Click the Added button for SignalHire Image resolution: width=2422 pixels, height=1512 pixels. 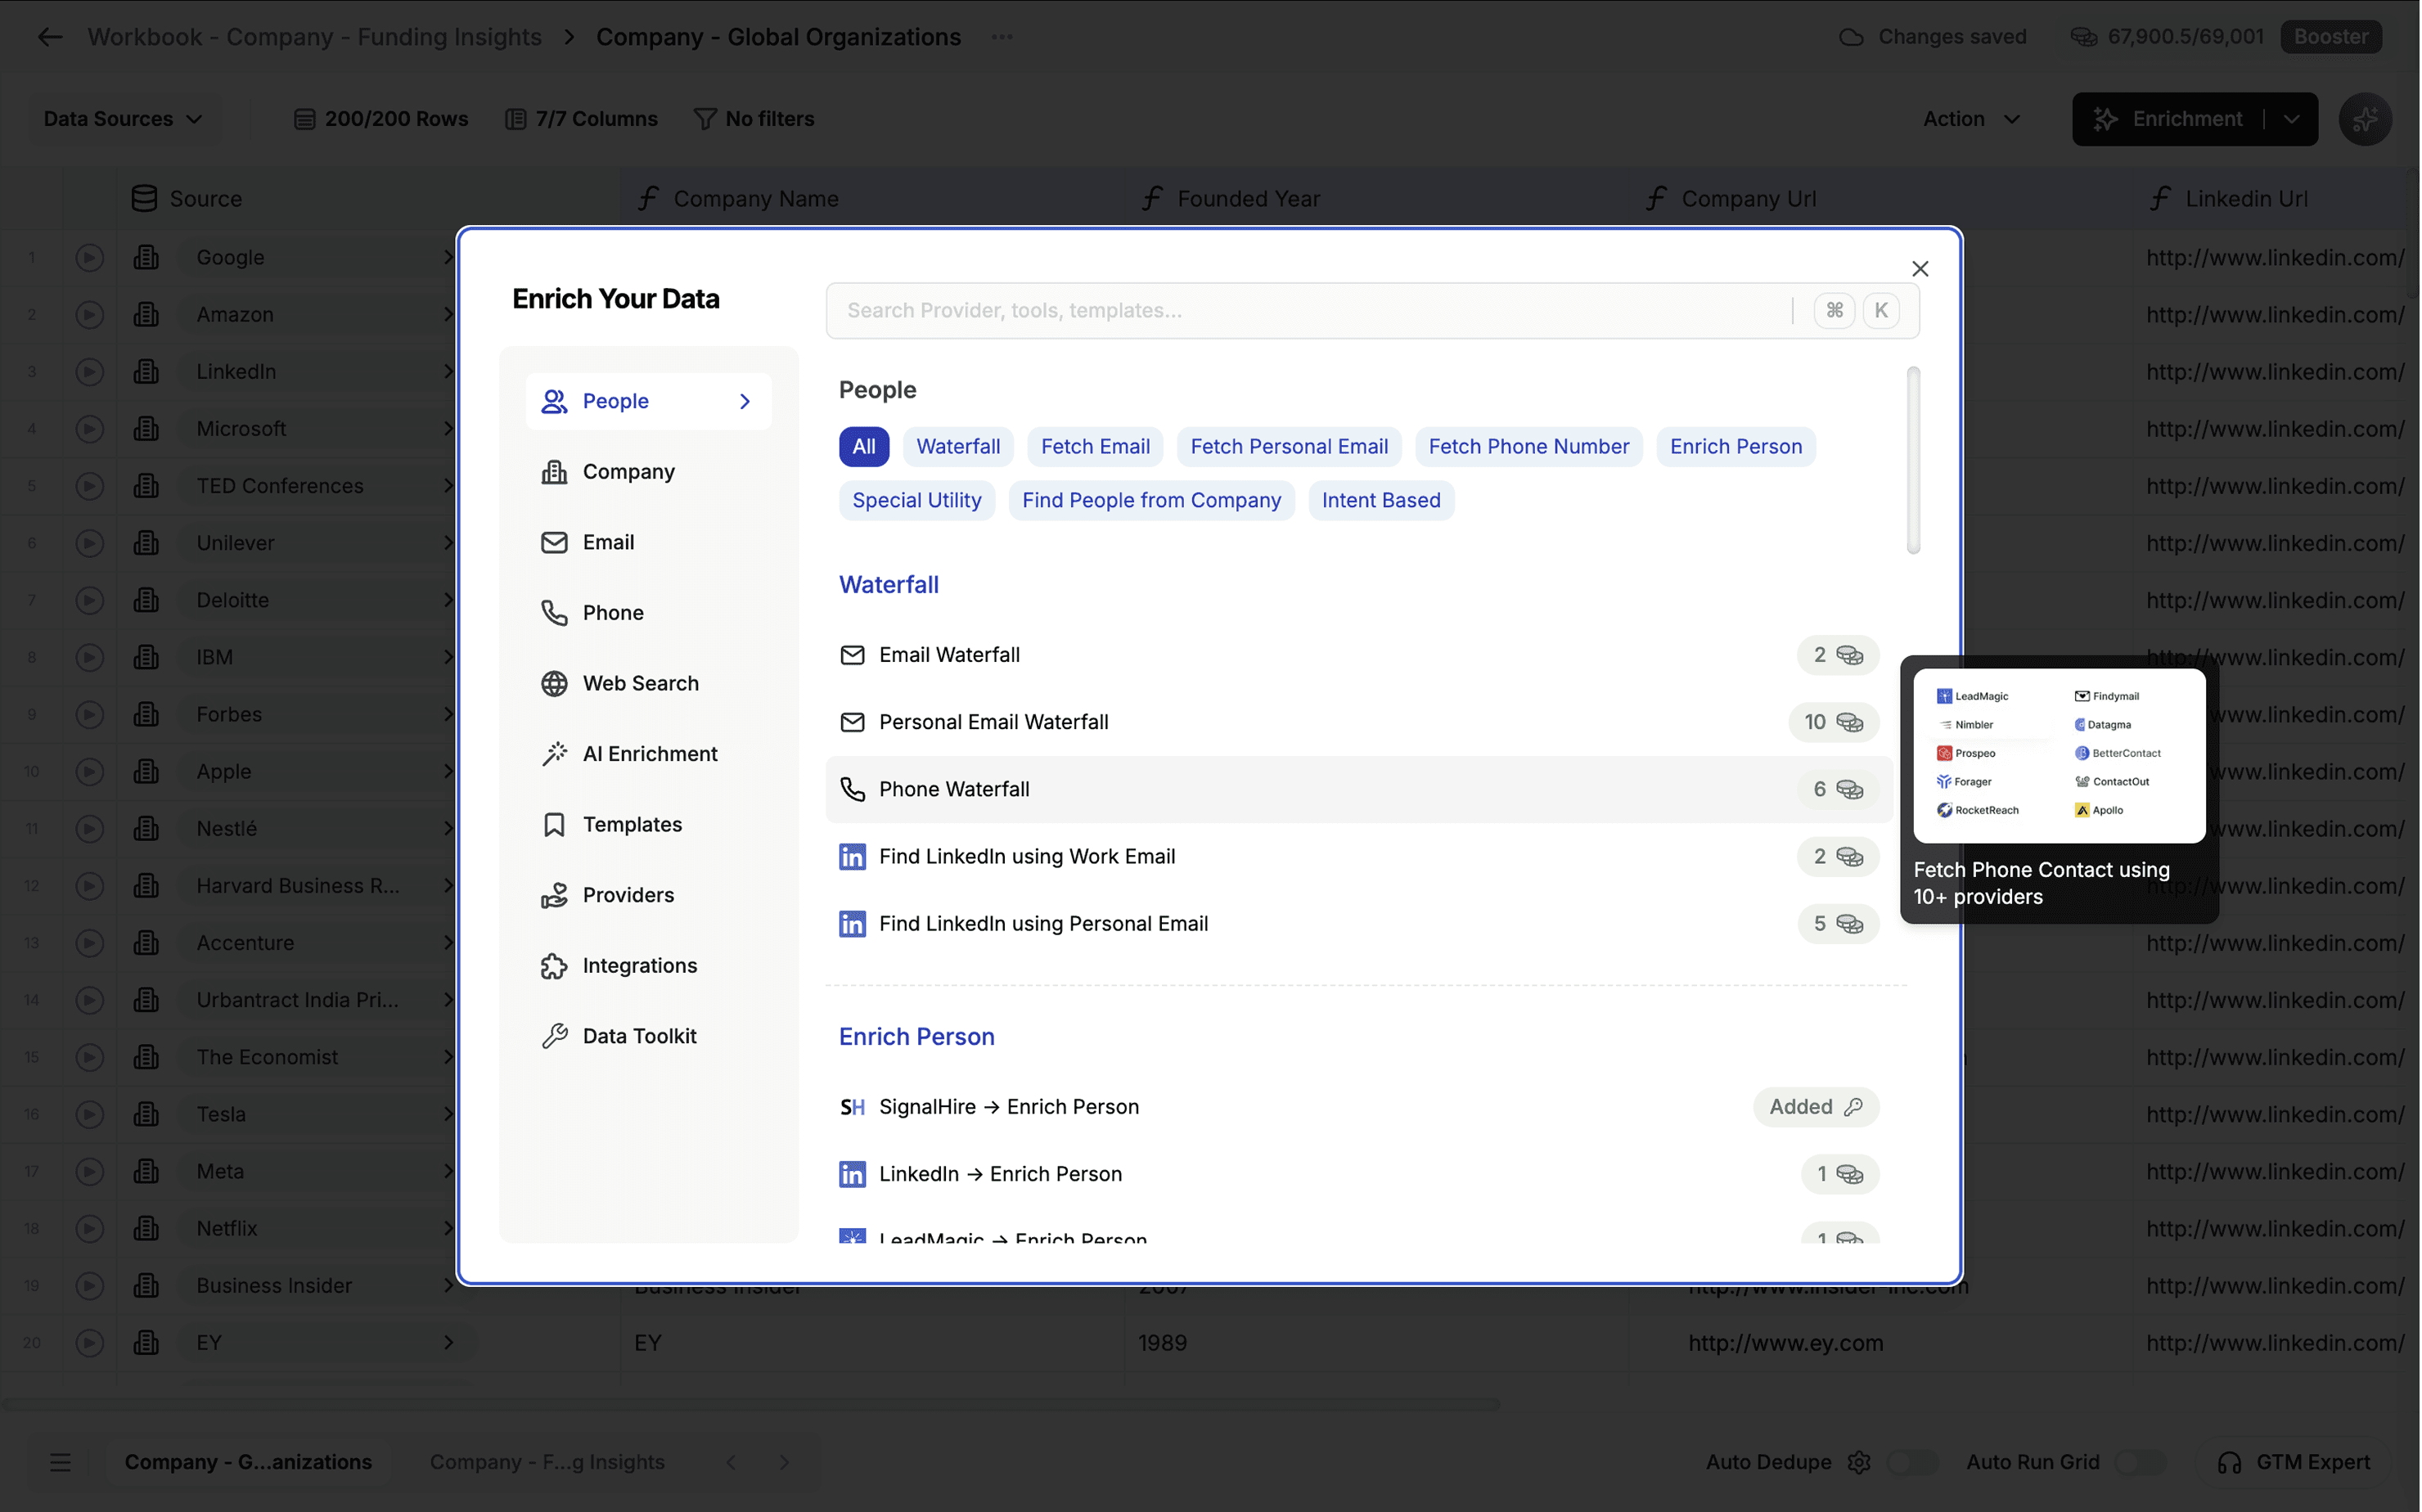pyautogui.click(x=1815, y=1107)
